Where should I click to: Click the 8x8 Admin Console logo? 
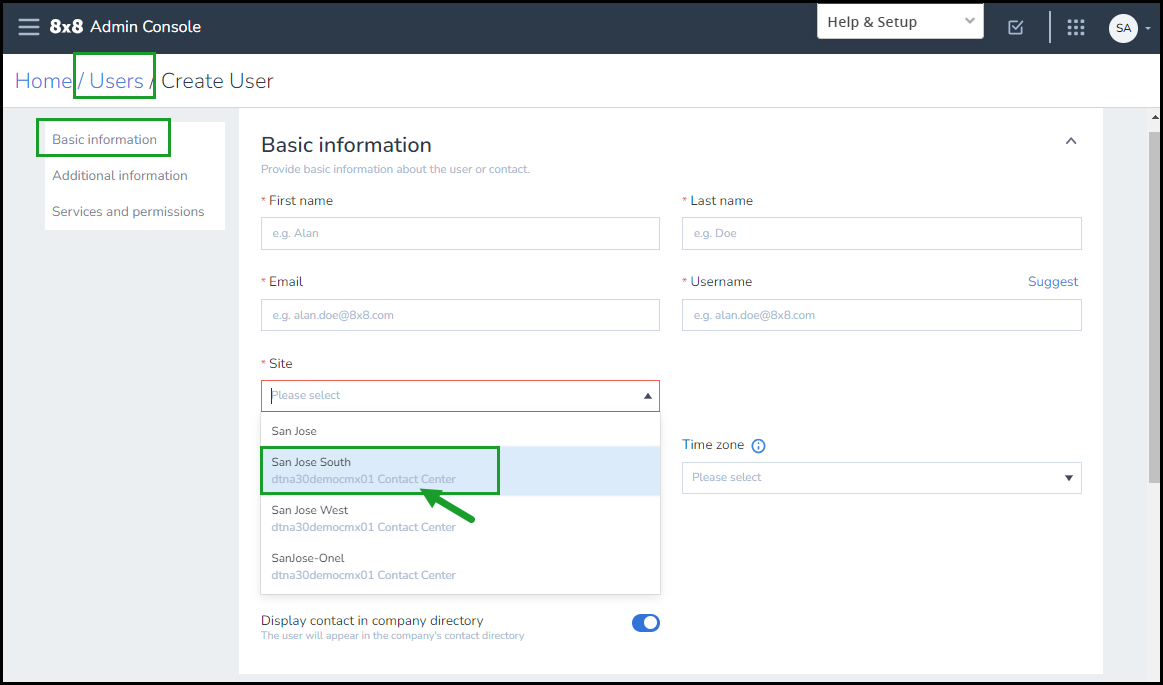click(125, 27)
